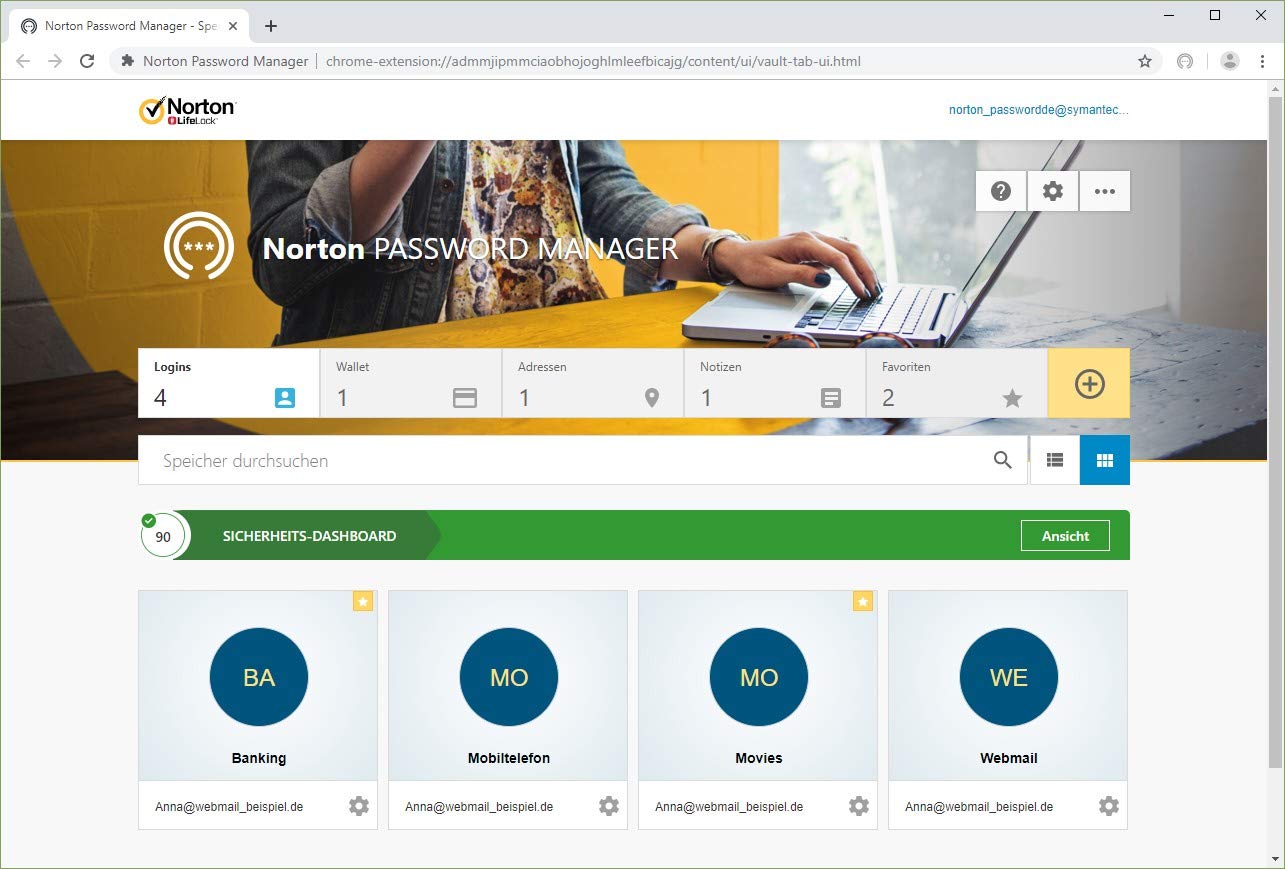Screen dimensions: 1285x869
Task: Open the Mobiltelefon login card
Action: pyautogui.click(x=508, y=685)
